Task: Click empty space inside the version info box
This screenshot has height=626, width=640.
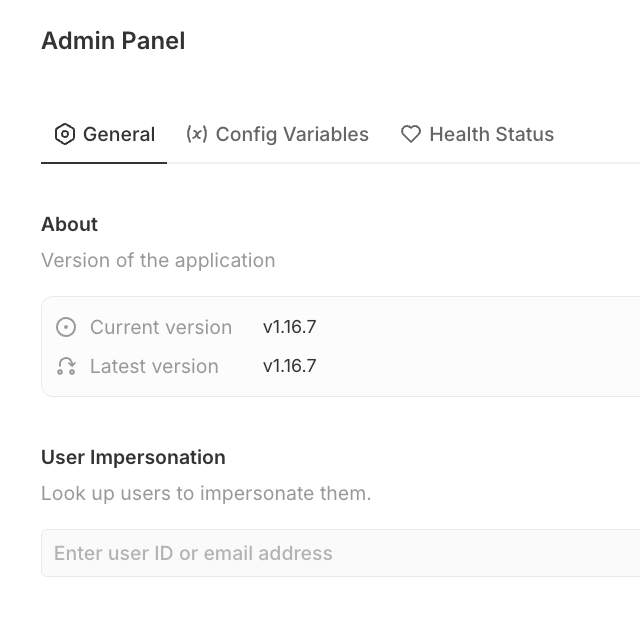Action: (x=480, y=346)
